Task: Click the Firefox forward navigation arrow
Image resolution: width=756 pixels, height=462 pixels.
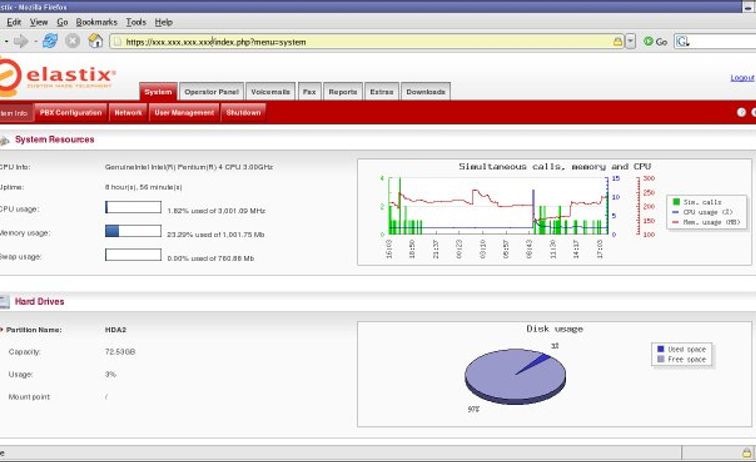Action: [x=21, y=41]
